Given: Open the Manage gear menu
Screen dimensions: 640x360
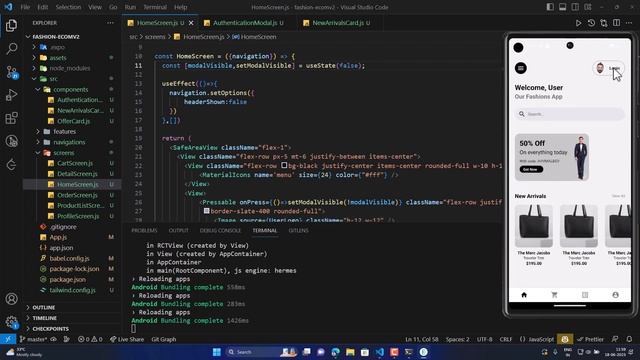Looking at the screenshot, I should (x=11, y=322).
